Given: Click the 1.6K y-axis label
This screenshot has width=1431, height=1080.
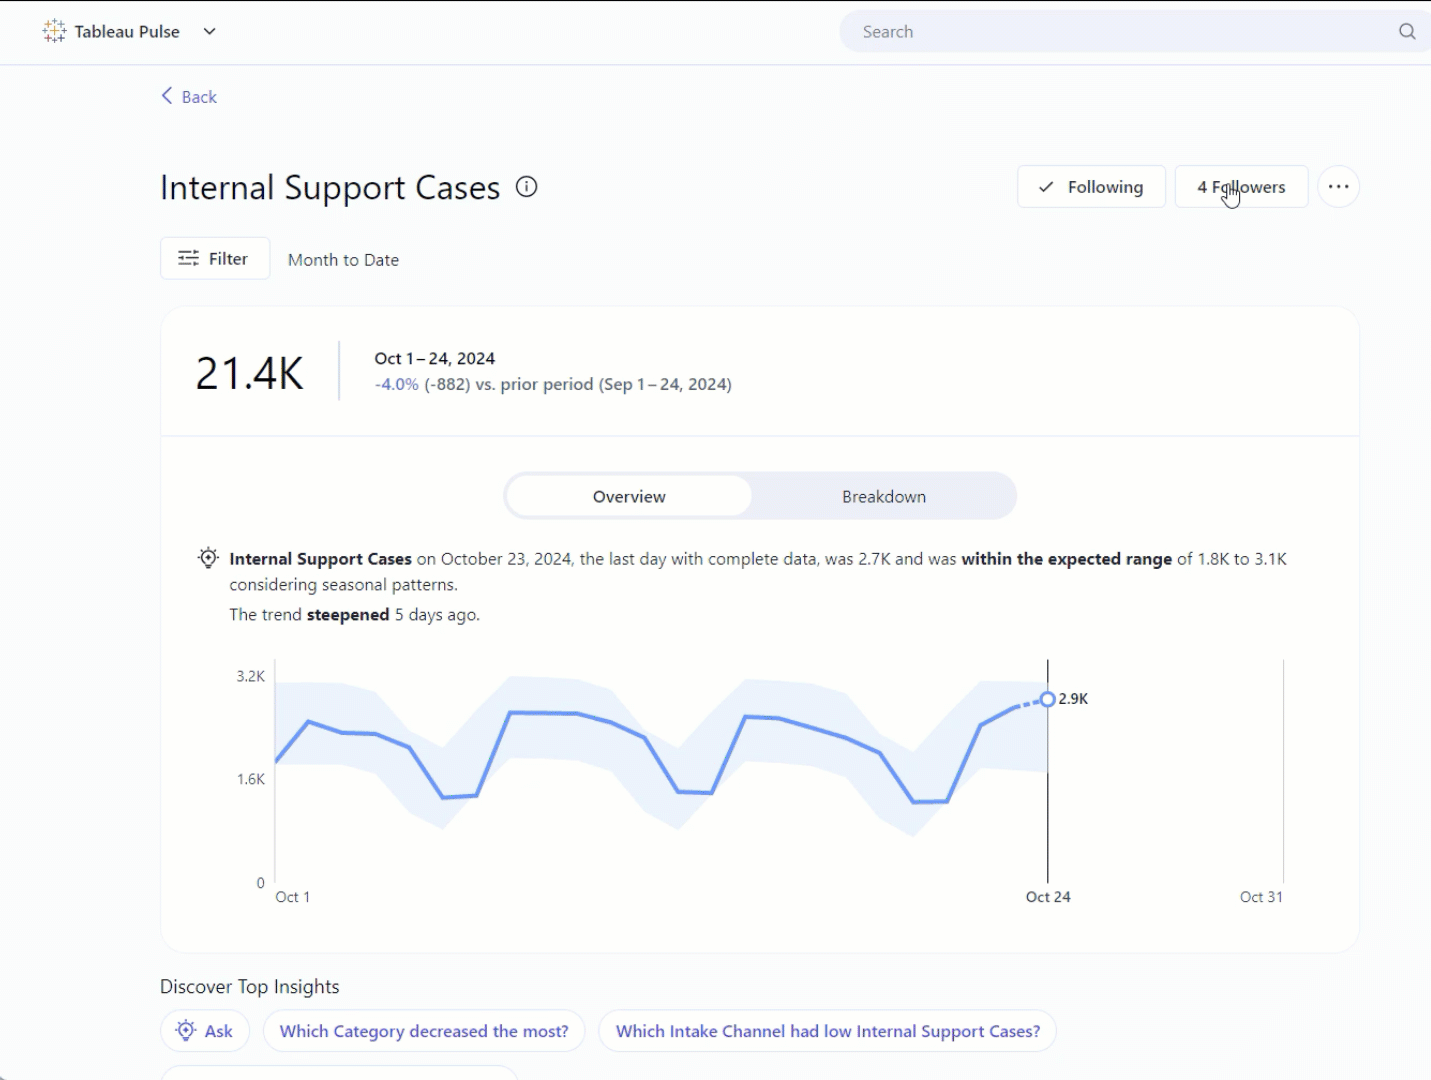Looking at the screenshot, I should coord(251,779).
